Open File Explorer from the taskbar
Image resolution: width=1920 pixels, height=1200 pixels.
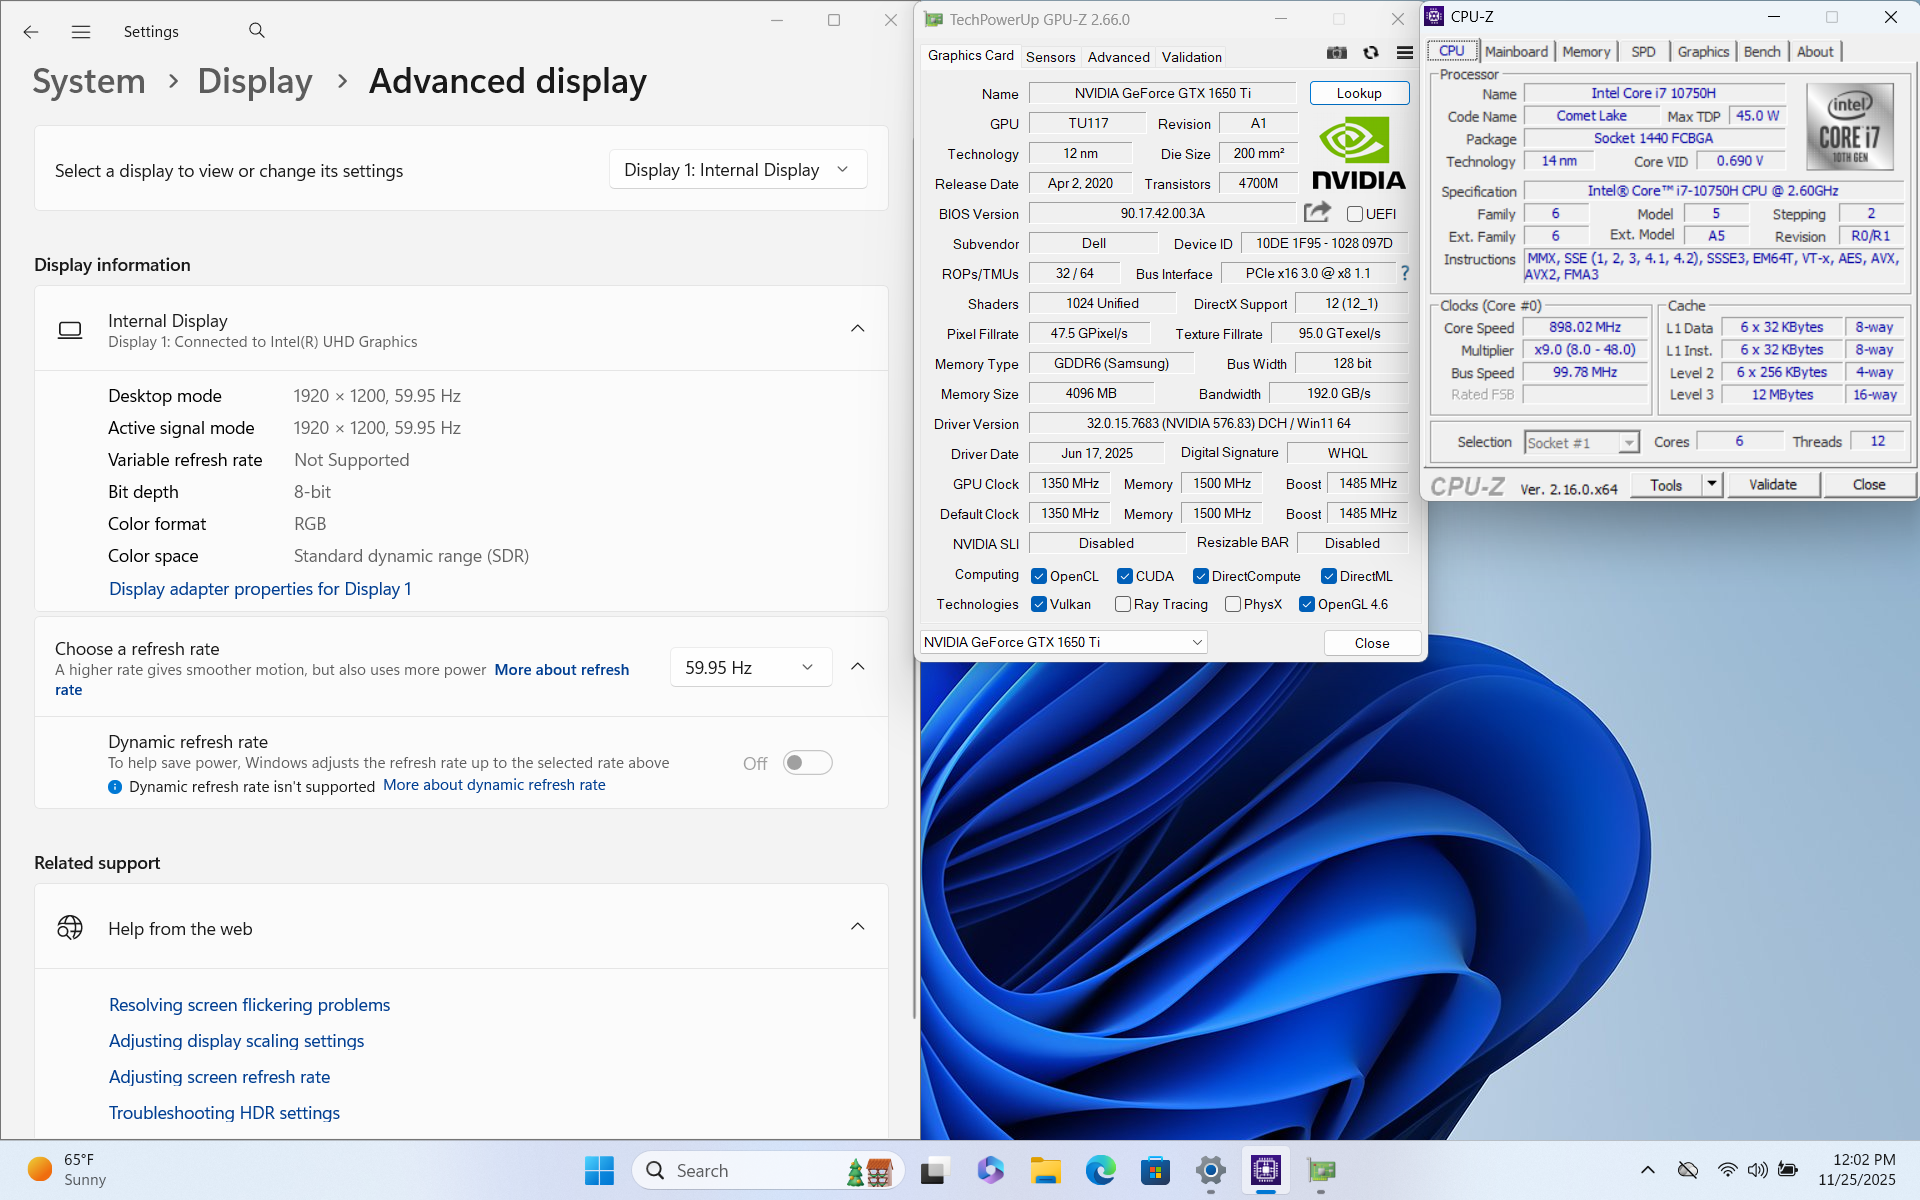(x=1045, y=1170)
